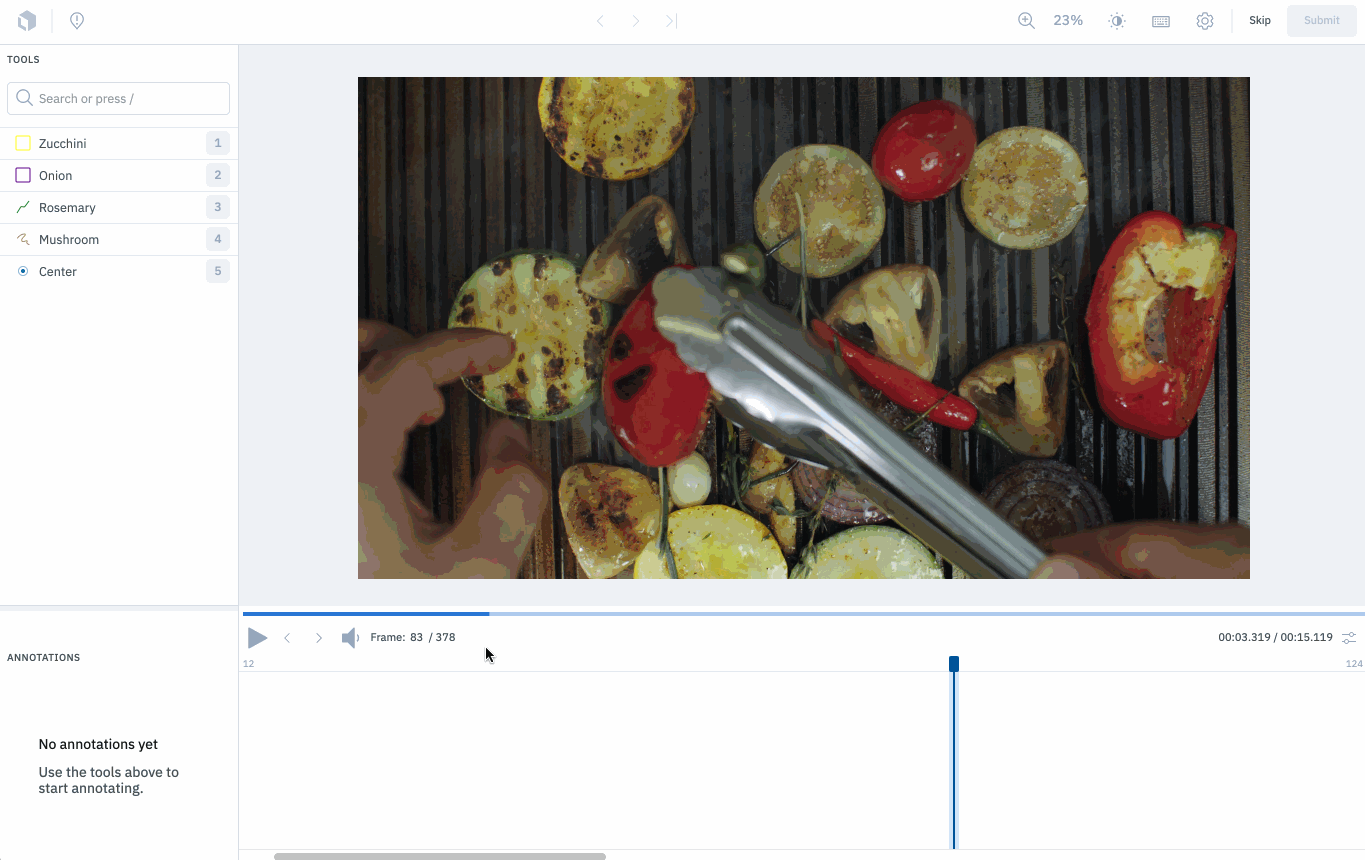Image resolution: width=1365 pixels, height=860 pixels.
Task: Select the Rosemary polyline tool
Action: 119,207
